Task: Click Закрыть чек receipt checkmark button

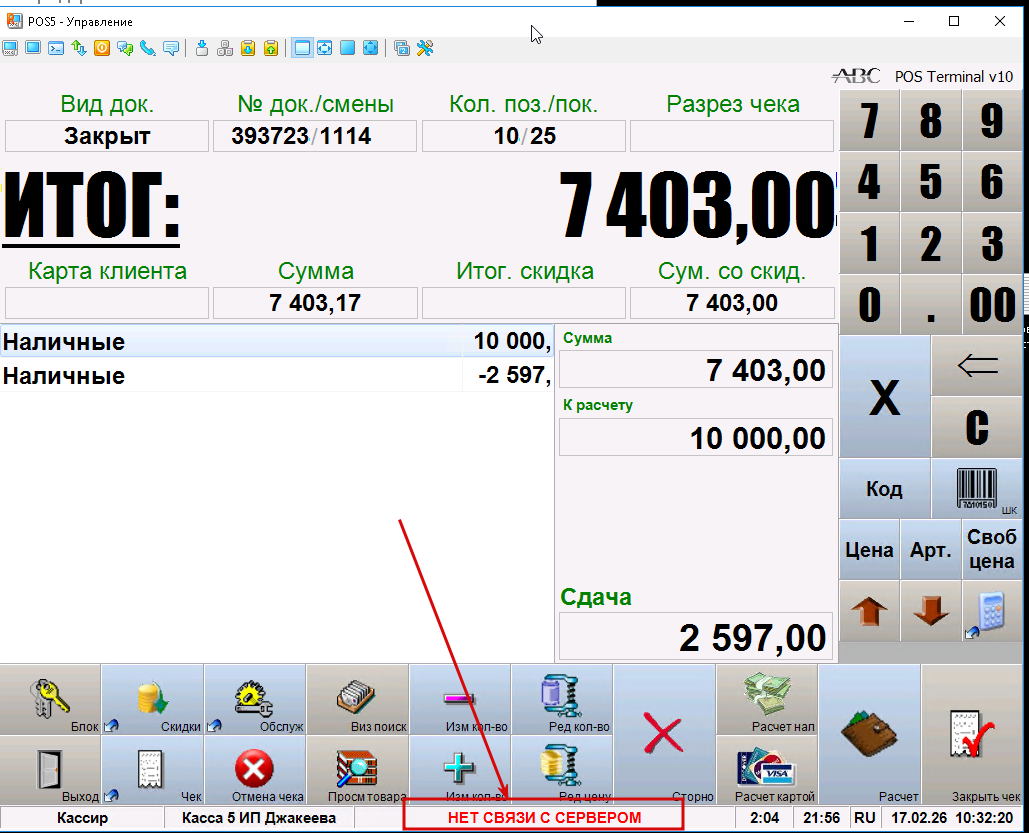Action: coord(973,735)
